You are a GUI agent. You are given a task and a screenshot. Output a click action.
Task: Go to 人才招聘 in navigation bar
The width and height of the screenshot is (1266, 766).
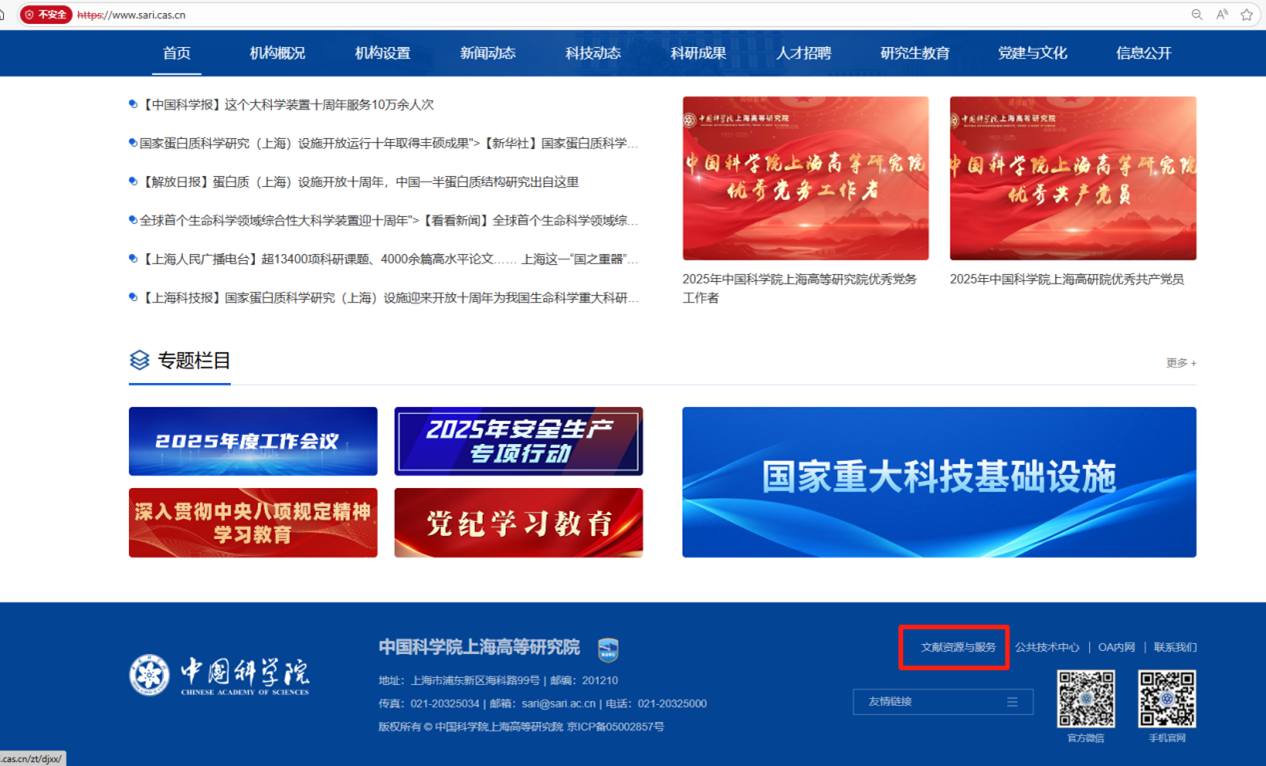803,54
